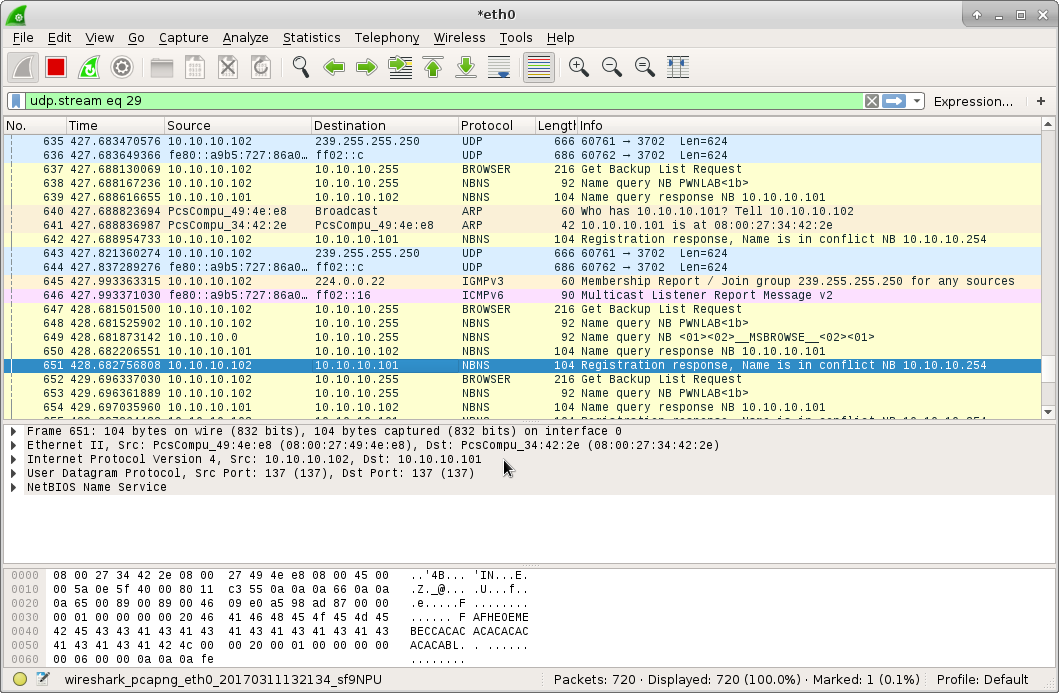Stop the running capture with red square

[x=56, y=68]
